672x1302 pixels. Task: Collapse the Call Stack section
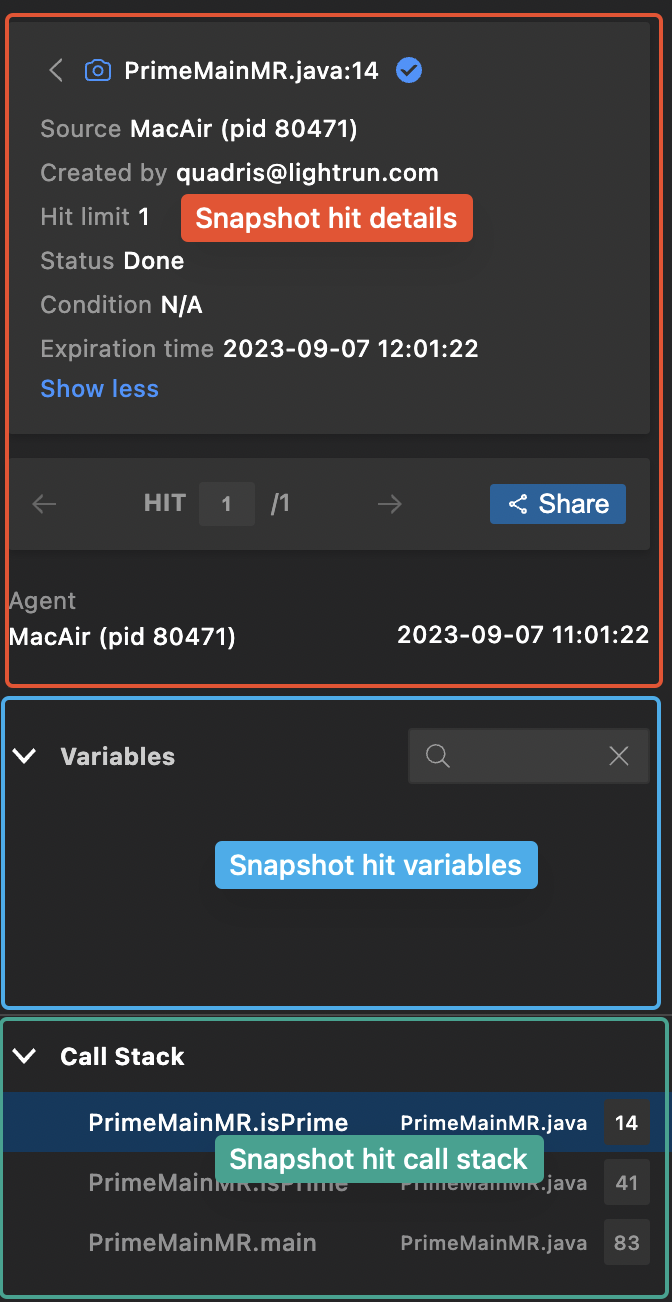25,1056
